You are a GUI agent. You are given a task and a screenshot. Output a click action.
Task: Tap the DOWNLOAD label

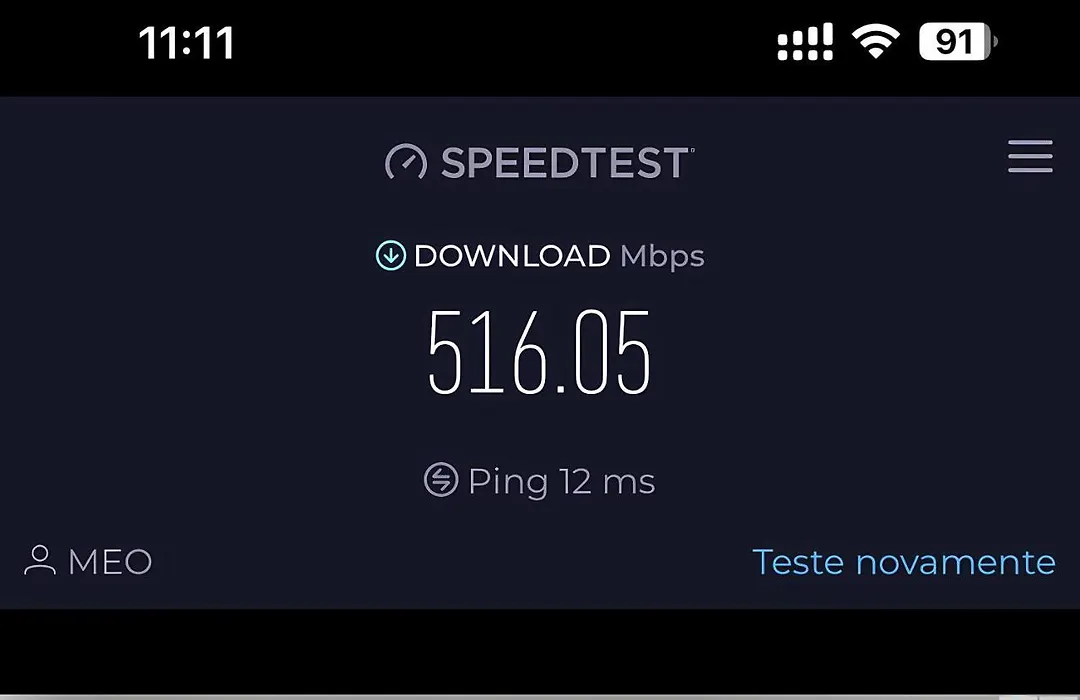point(512,256)
